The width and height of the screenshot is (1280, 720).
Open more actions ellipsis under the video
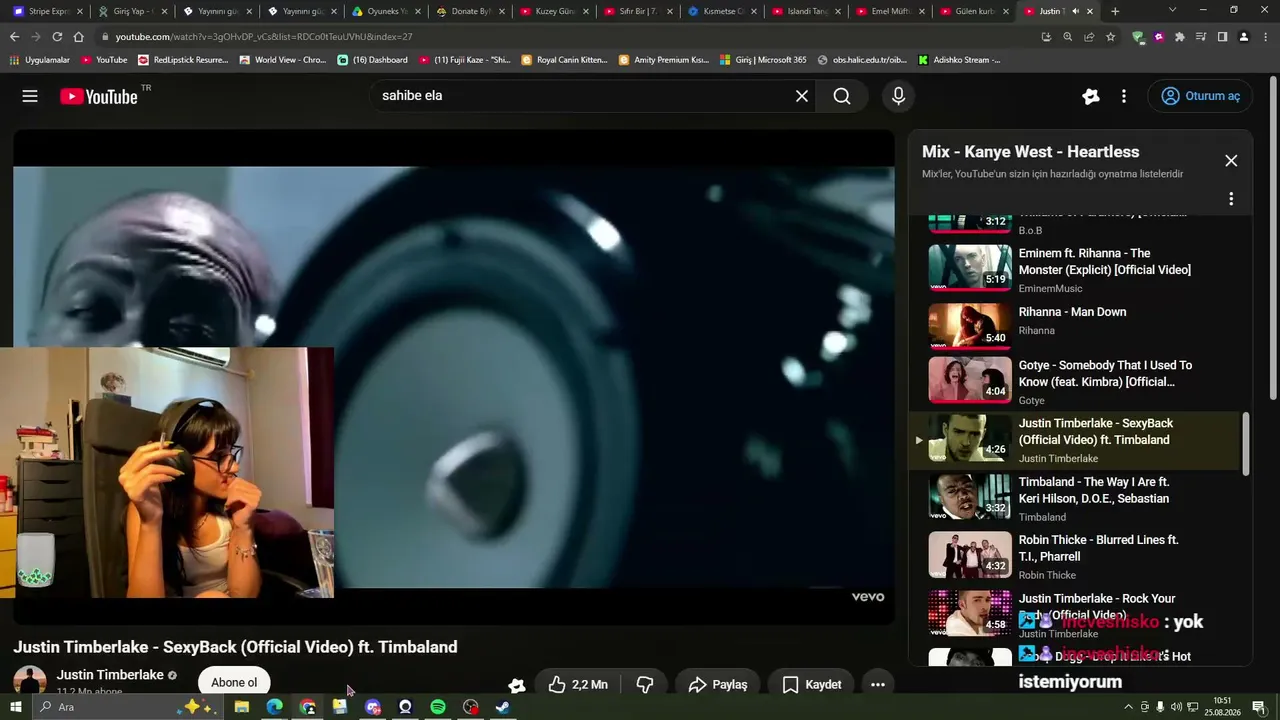click(878, 685)
